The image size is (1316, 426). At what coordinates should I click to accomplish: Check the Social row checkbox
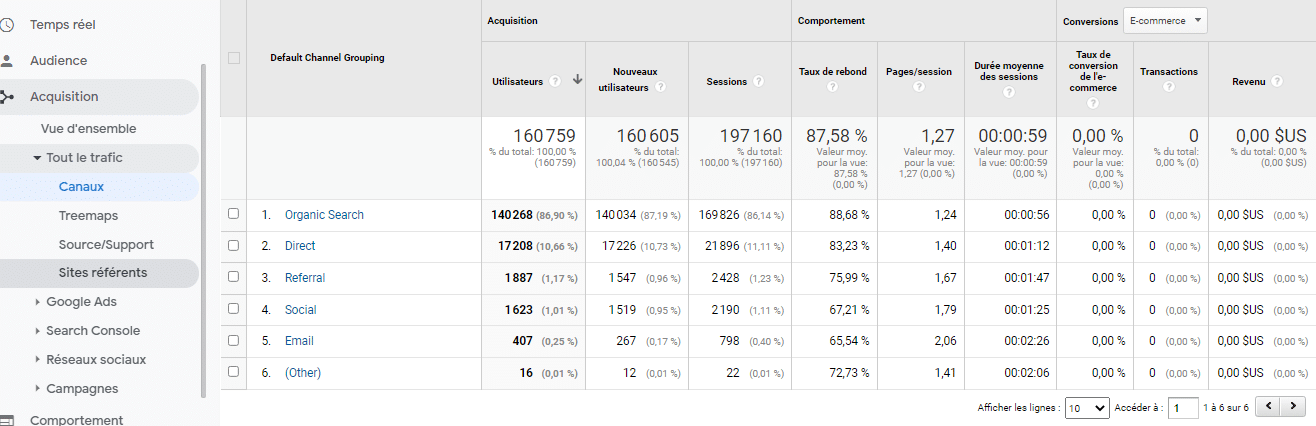click(234, 309)
